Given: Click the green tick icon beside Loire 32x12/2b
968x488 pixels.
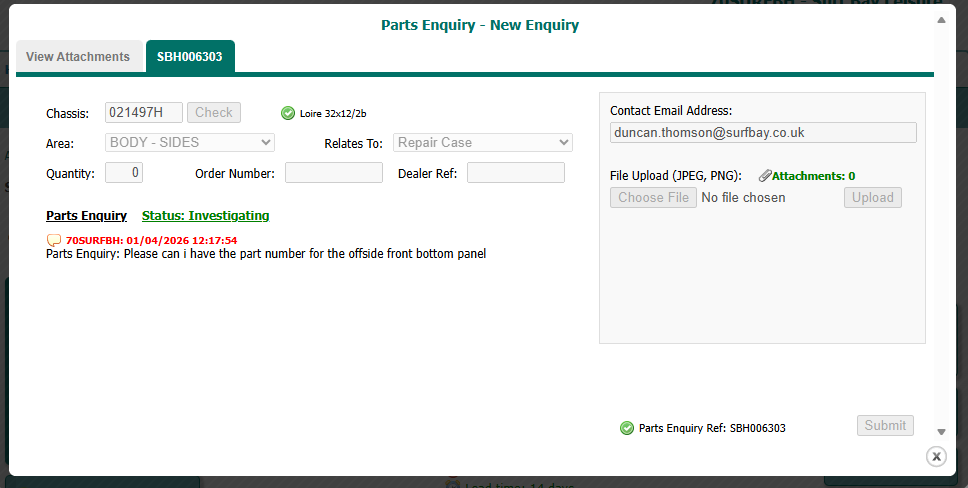Looking at the screenshot, I should coord(288,113).
